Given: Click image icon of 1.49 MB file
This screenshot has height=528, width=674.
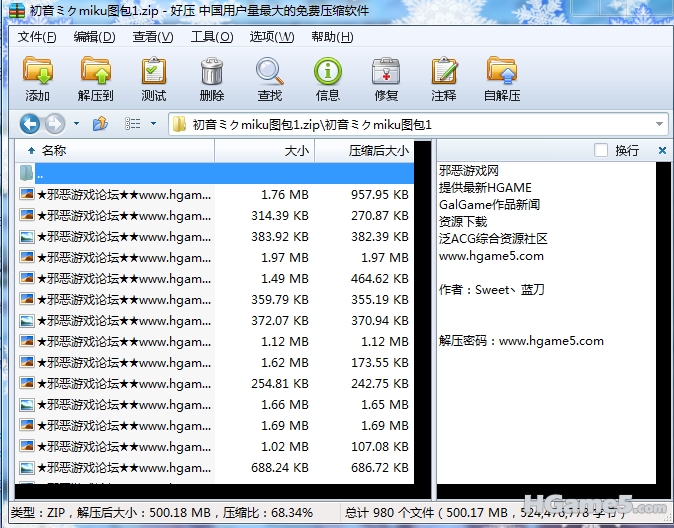Looking at the screenshot, I should click(27, 278).
